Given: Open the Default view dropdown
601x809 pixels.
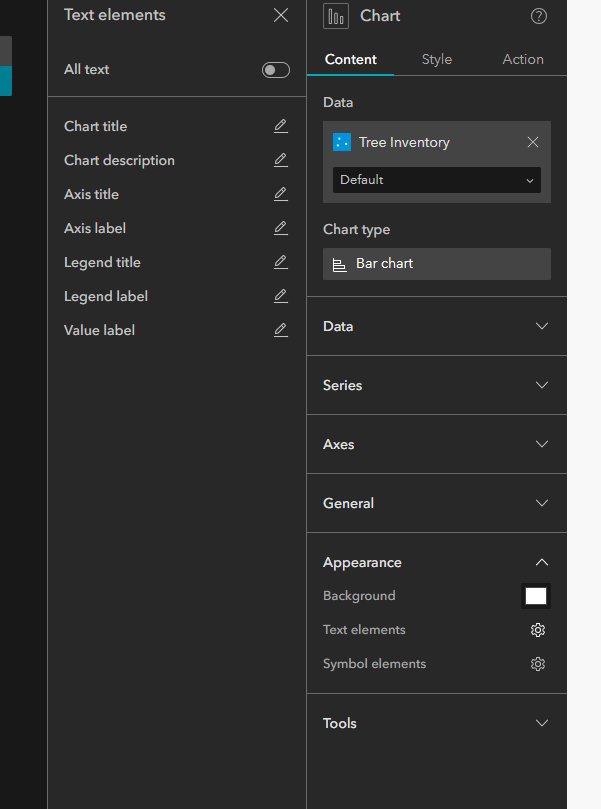Looking at the screenshot, I should point(437,180).
